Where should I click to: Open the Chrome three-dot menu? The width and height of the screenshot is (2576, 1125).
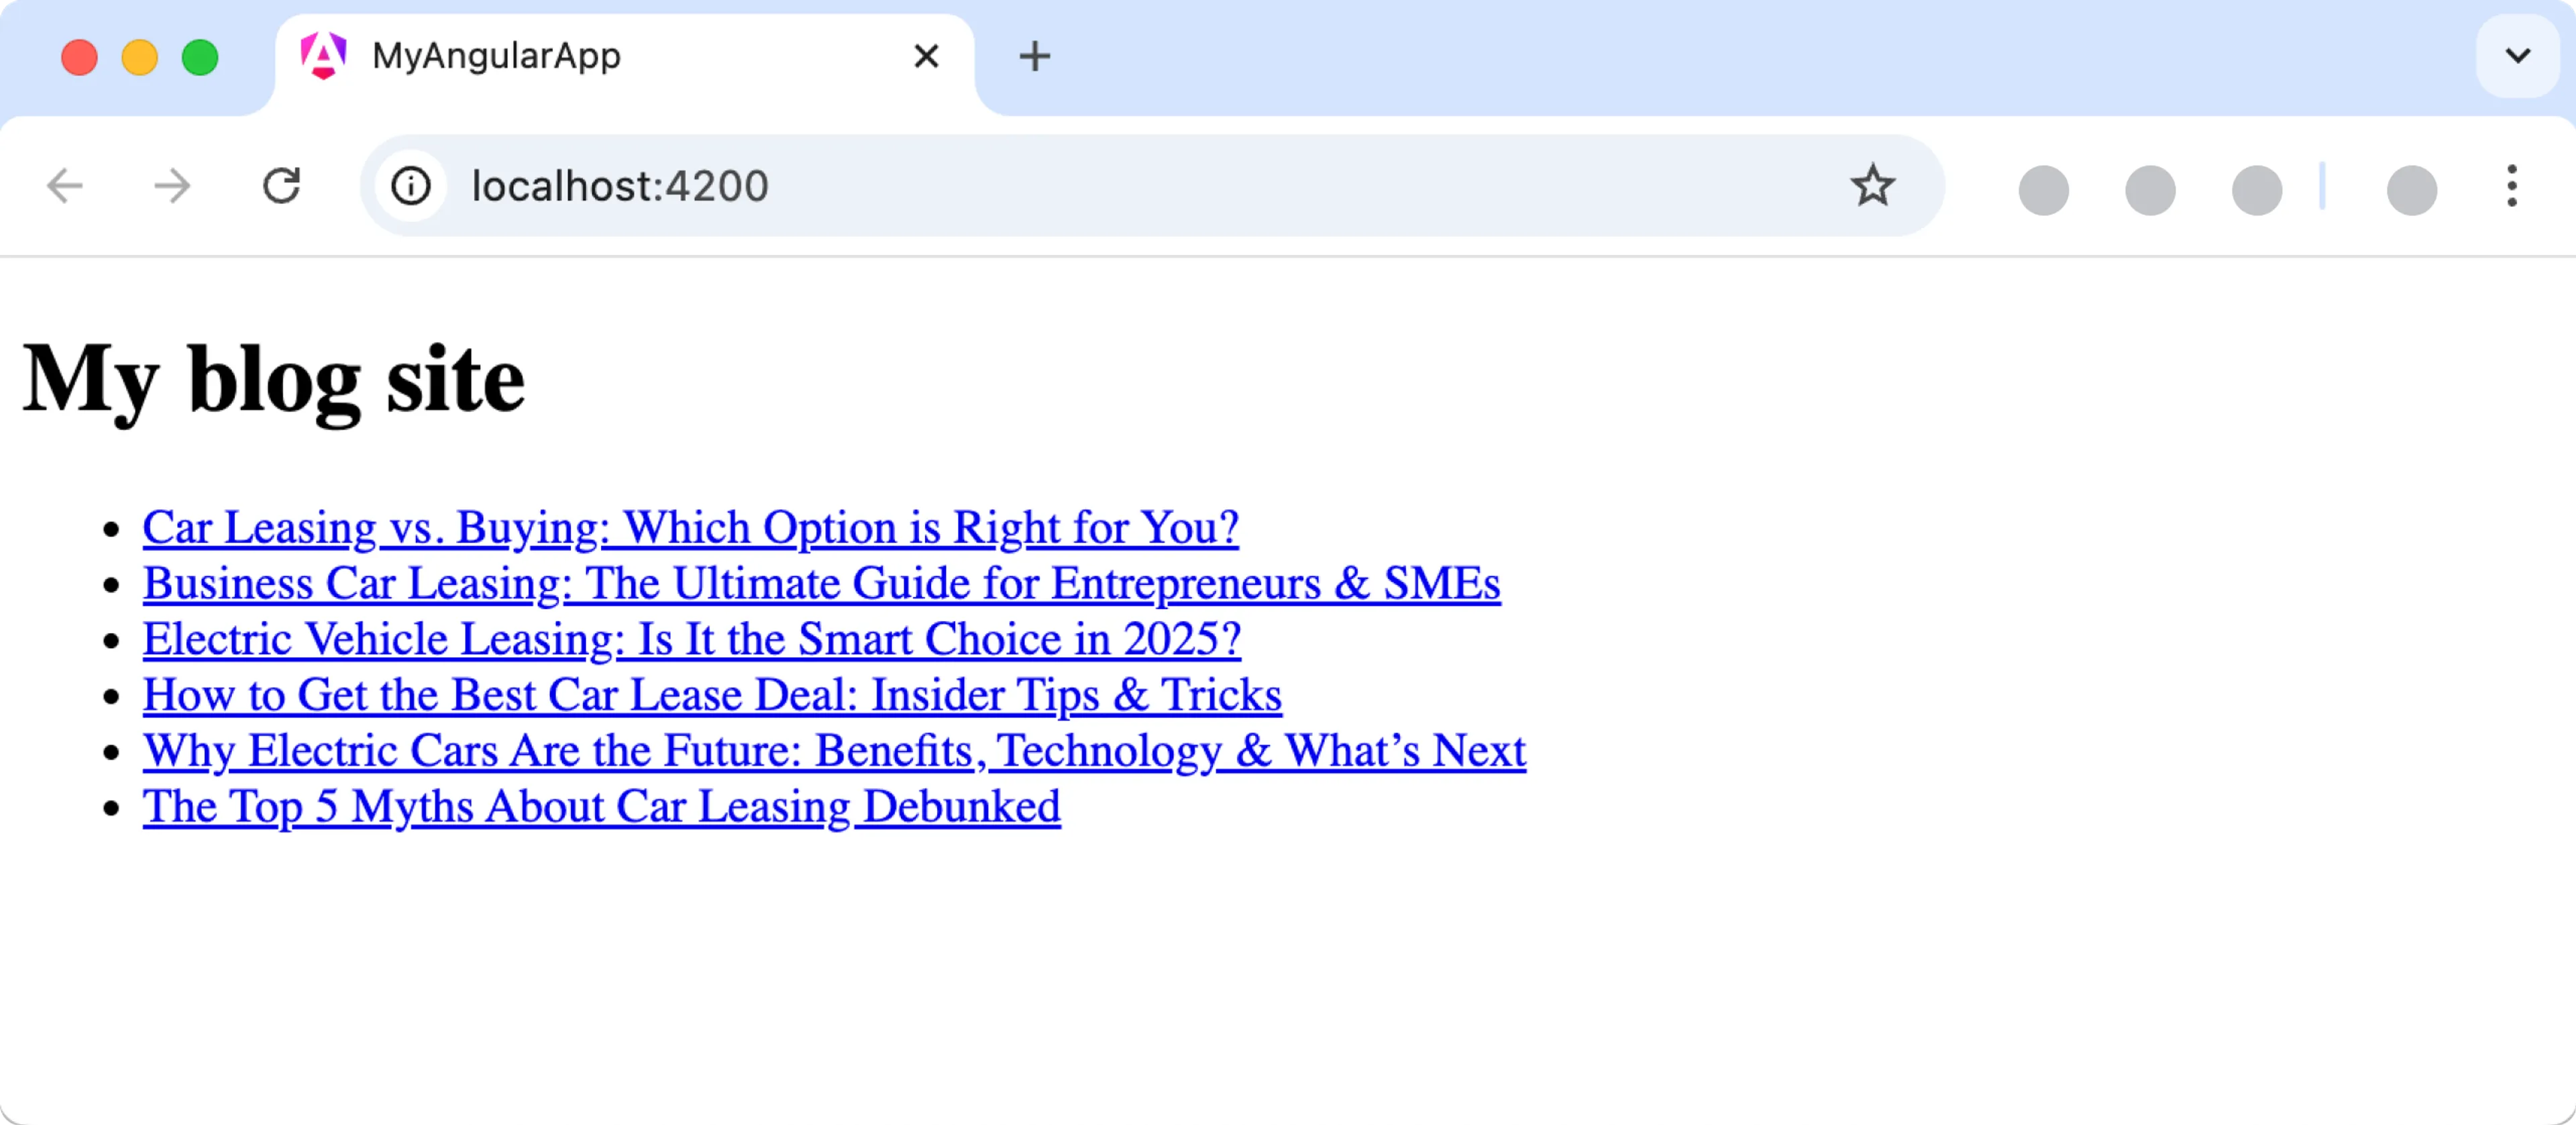pyautogui.click(x=2511, y=186)
